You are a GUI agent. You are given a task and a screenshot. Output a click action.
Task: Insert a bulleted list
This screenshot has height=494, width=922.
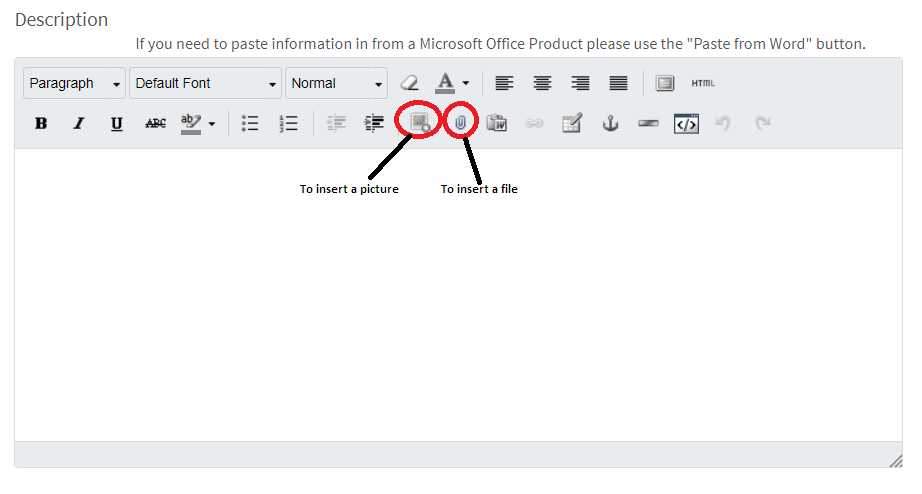click(x=250, y=124)
